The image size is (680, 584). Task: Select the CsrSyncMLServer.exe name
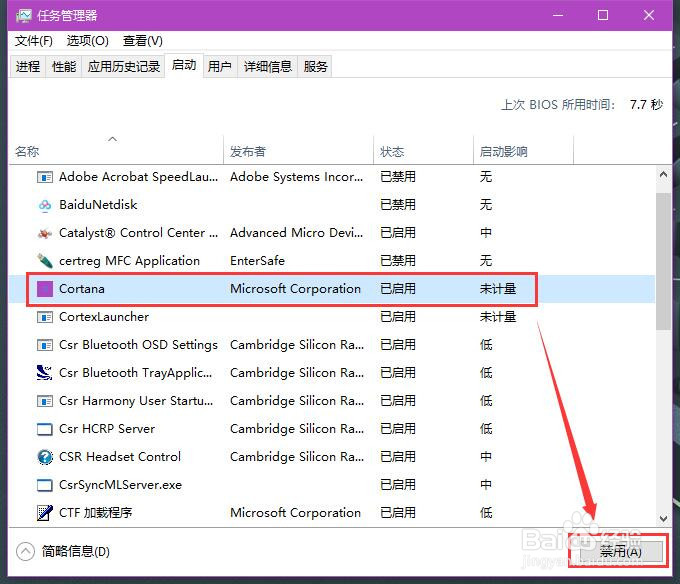pyautogui.click(x=120, y=485)
